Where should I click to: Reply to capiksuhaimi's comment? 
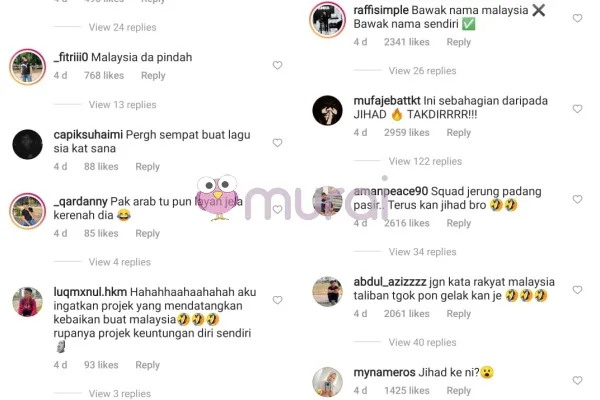click(147, 167)
